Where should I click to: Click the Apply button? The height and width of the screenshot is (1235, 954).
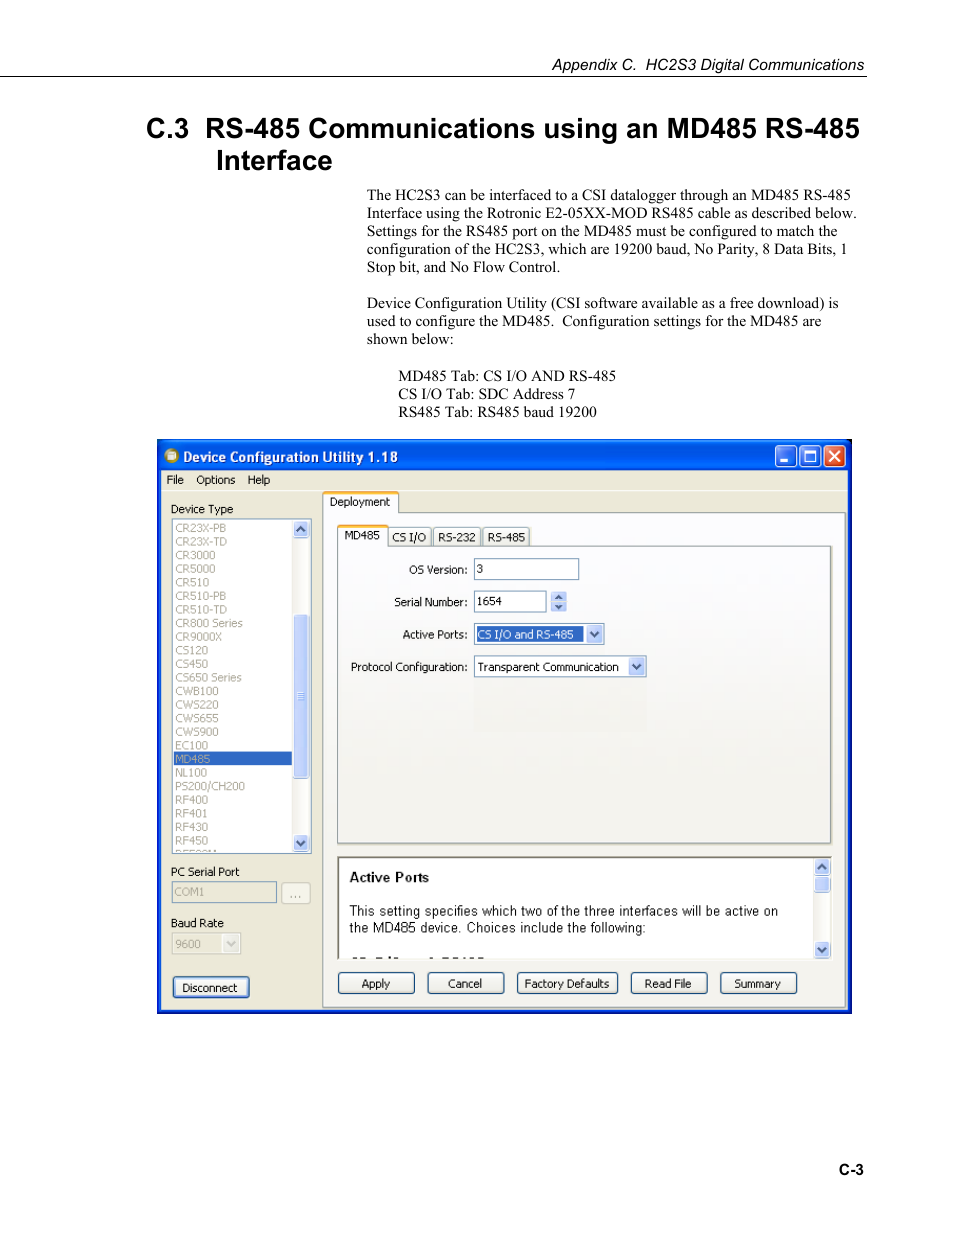click(x=376, y=983)
